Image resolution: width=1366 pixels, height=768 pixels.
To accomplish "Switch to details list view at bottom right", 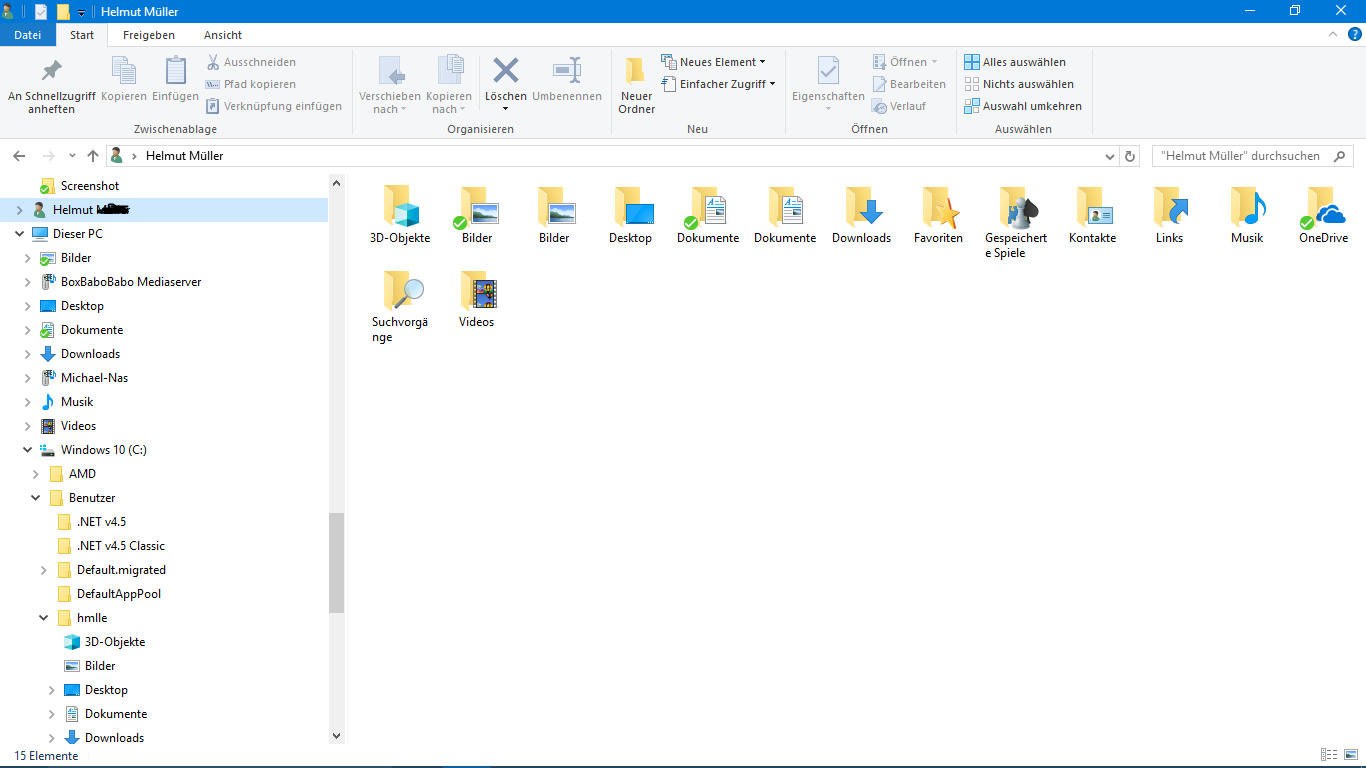I will (x=1329, y=755).
